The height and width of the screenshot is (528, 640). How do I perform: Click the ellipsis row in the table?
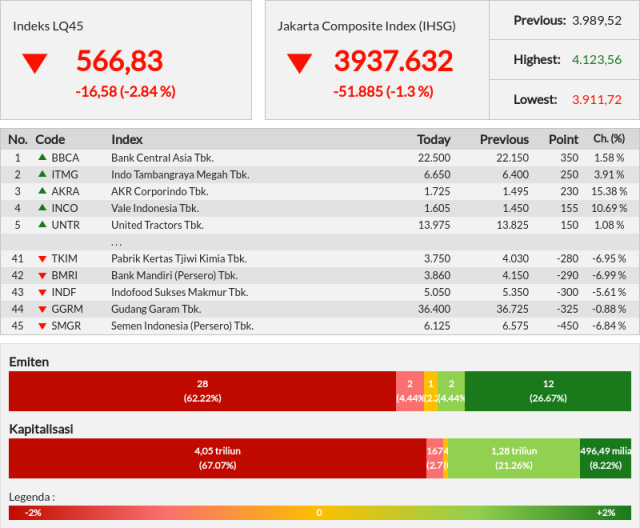(x=320, y=242)
